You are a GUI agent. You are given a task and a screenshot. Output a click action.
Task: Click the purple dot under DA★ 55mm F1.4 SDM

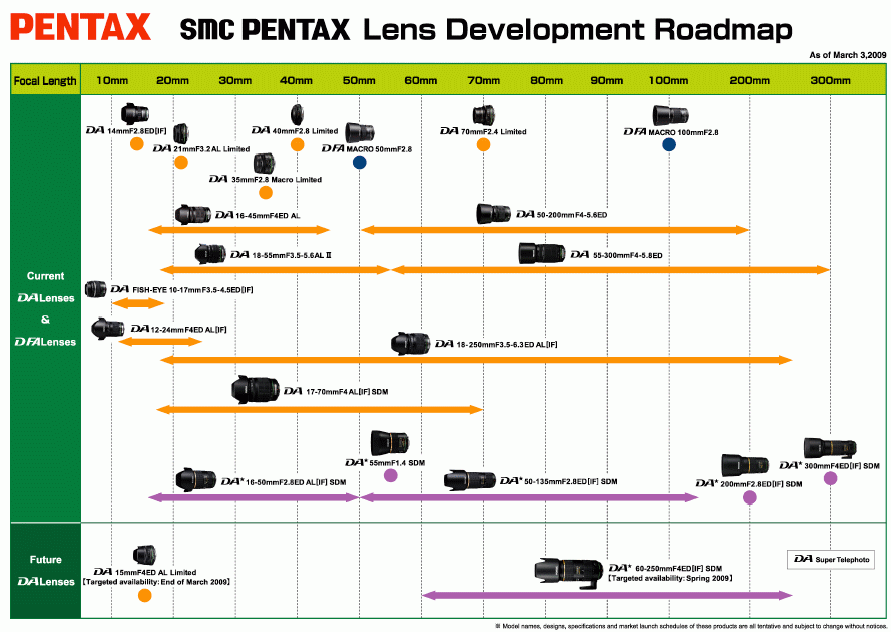coord(390,476)
